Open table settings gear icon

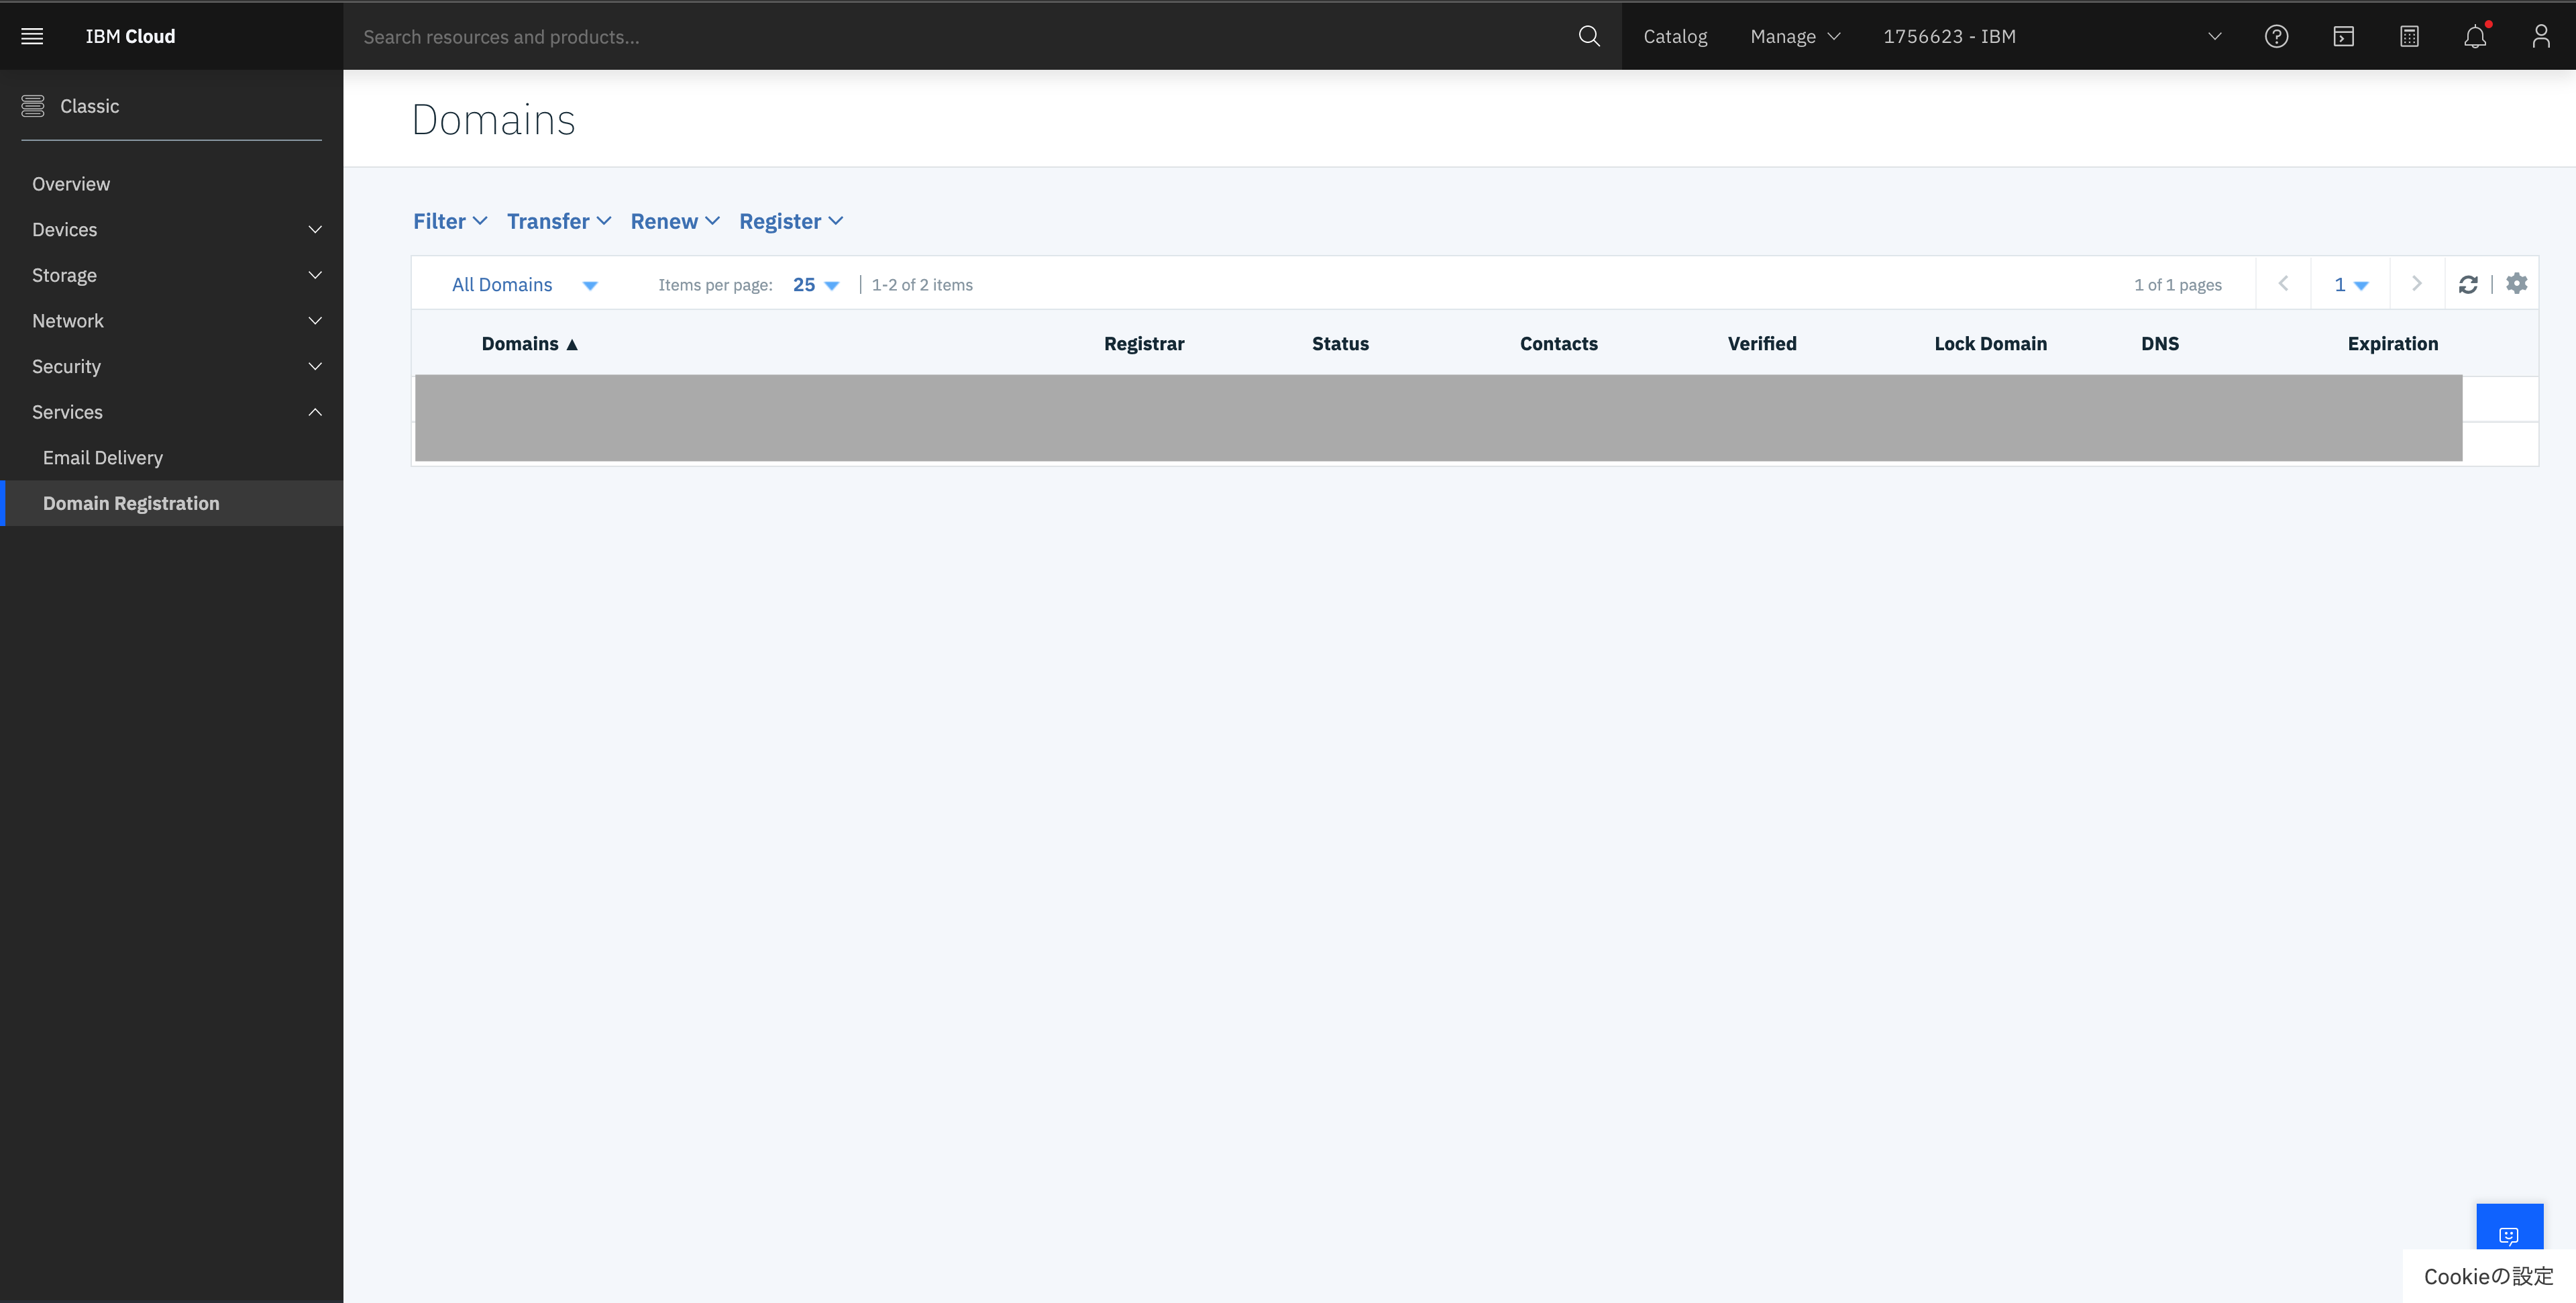[2516, 284]
